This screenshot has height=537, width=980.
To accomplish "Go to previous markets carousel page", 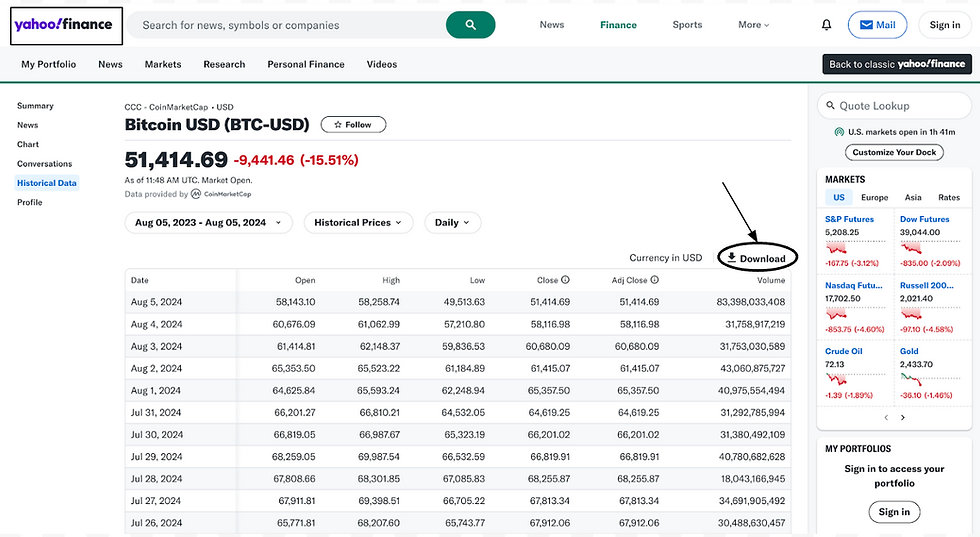I will 886,418.
